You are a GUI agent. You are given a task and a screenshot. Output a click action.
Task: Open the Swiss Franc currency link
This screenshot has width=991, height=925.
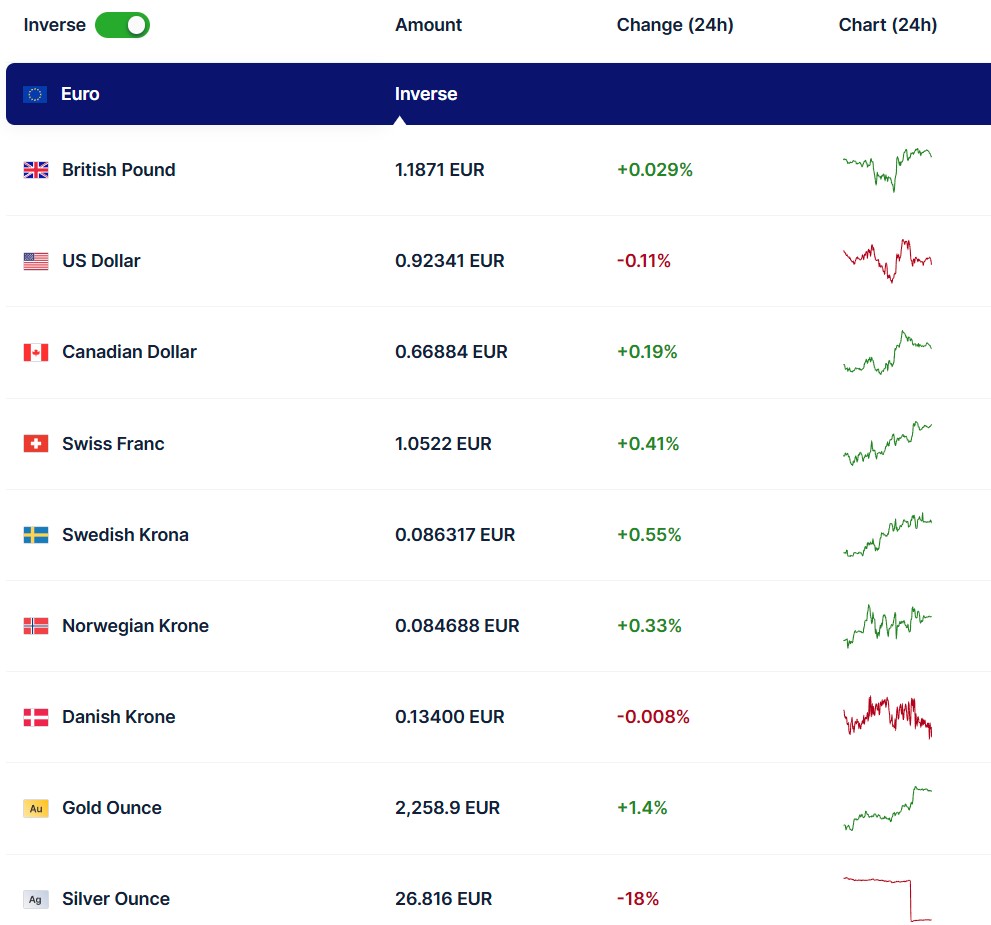coord(113,444)
